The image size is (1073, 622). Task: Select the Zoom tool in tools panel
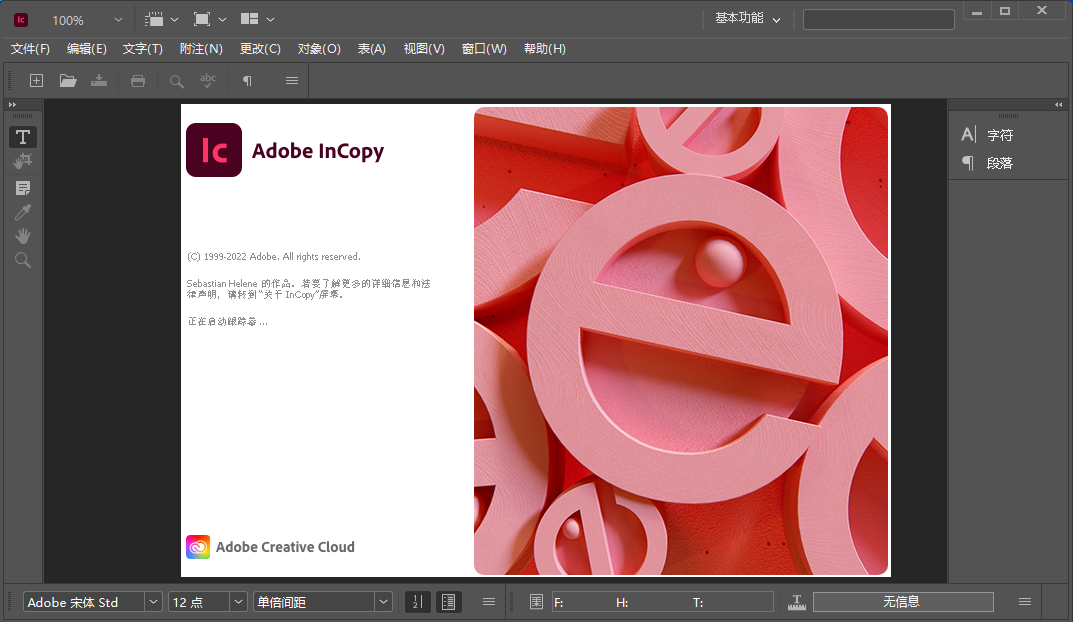(x=23, y=260)
